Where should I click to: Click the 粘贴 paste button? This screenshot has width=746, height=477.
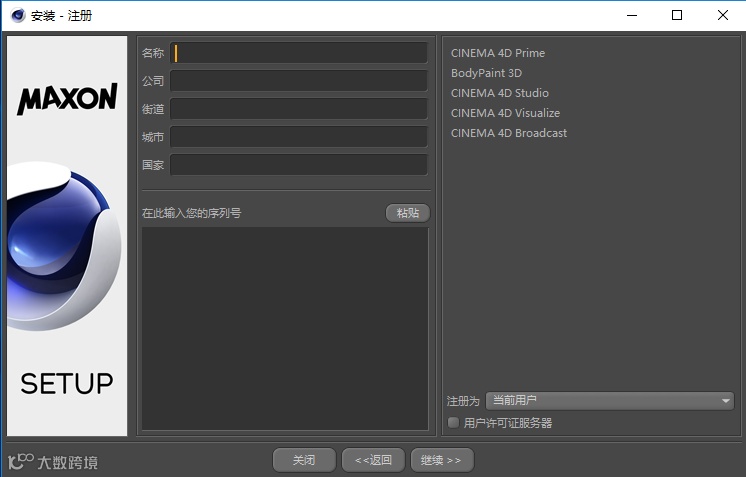tap(408, 213)
